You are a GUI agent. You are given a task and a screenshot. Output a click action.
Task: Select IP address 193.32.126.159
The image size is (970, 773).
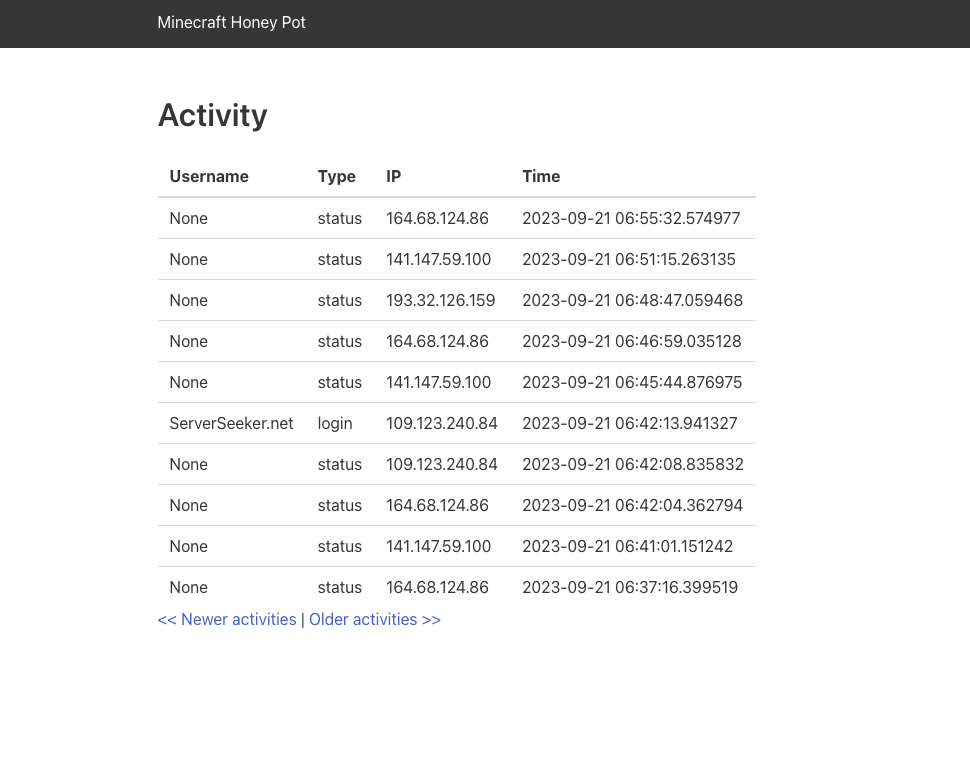tap(440, 300)
